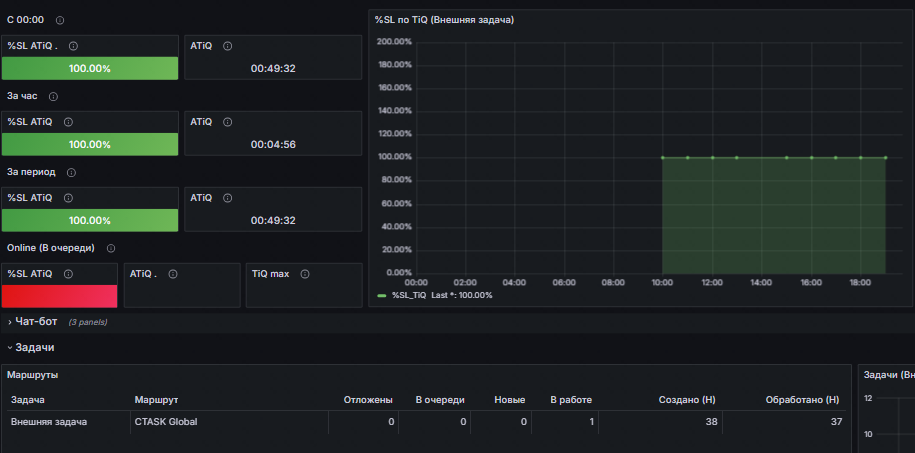Collapse the "Задачи" row section

32,347
